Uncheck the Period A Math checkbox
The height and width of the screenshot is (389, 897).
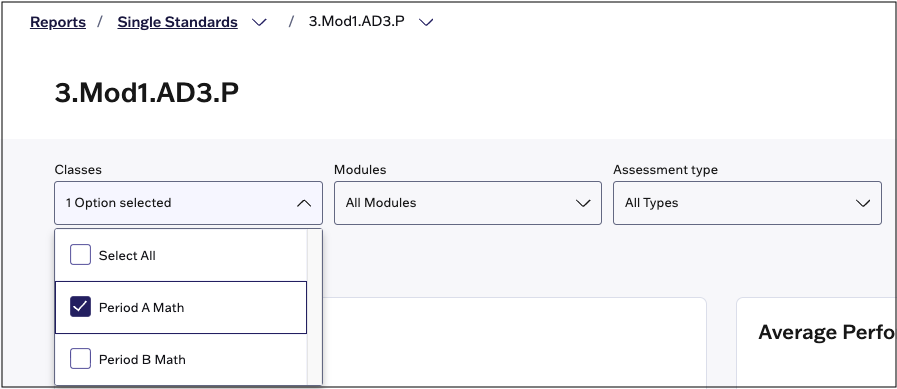(81, 307)
